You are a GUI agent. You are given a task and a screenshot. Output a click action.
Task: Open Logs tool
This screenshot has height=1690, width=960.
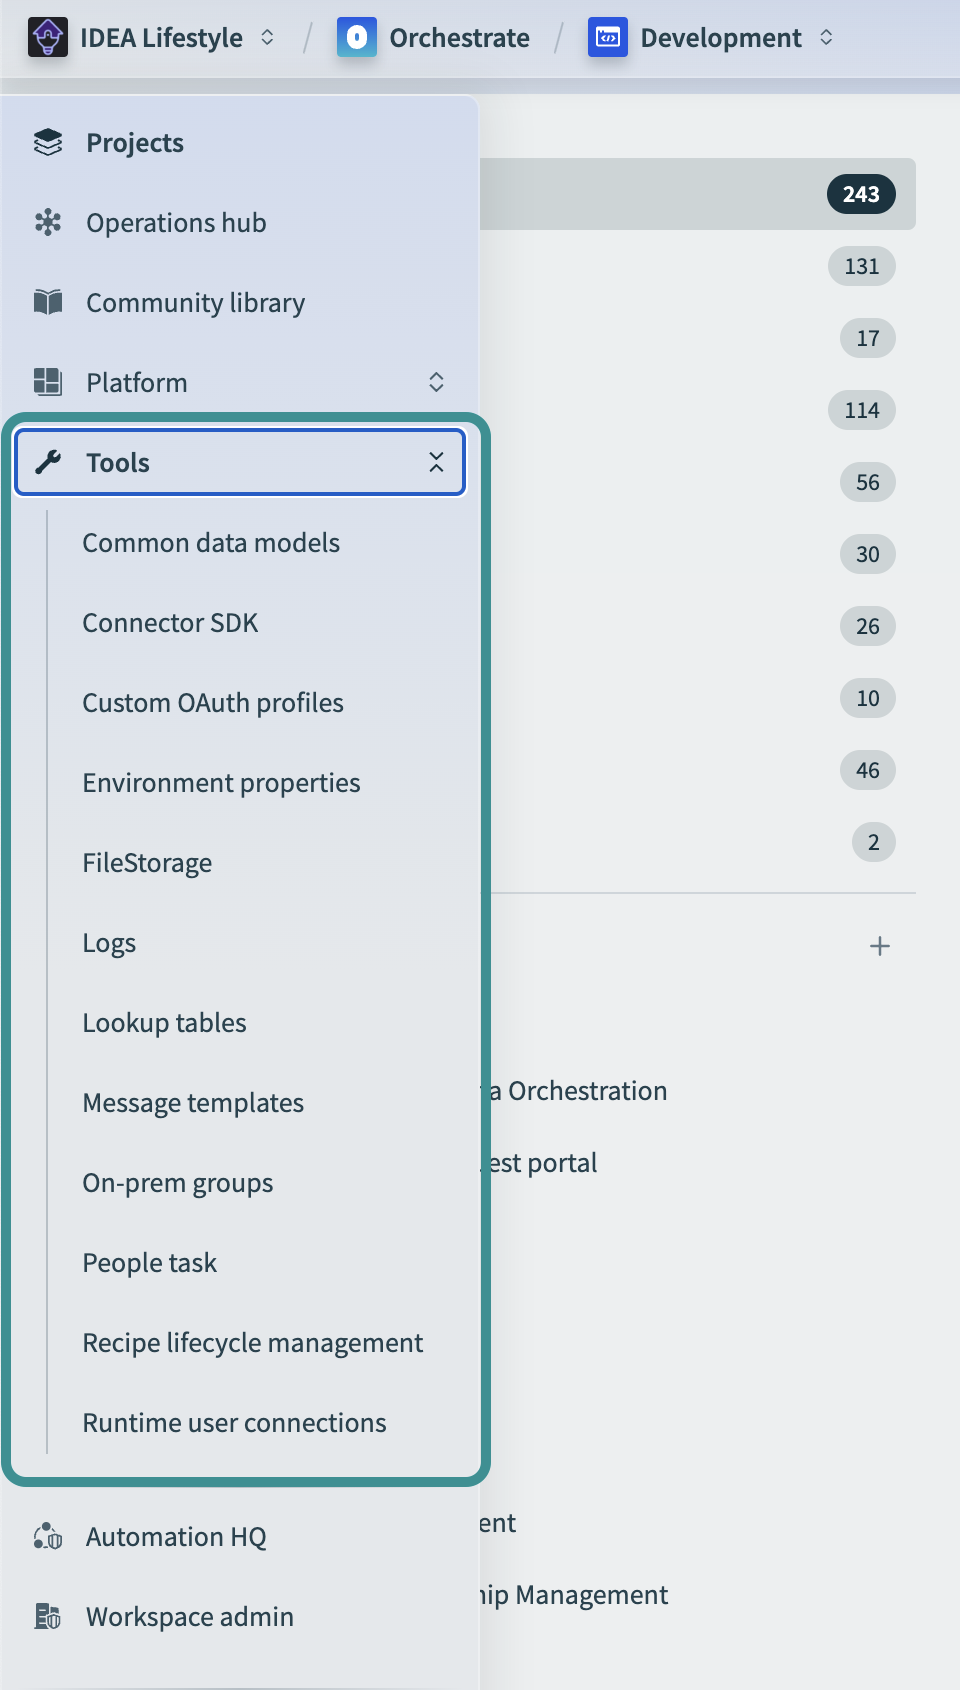coord(109,943)
